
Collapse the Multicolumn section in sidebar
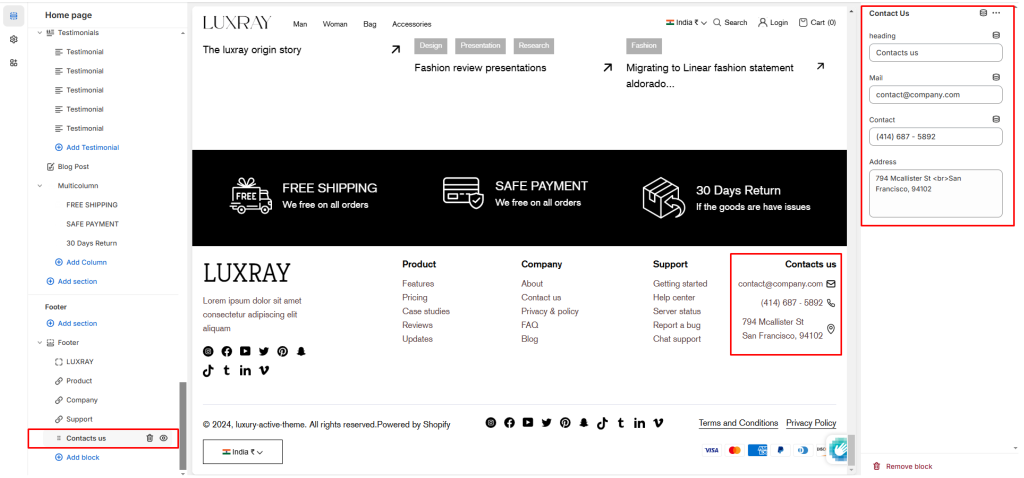point(39,185)
